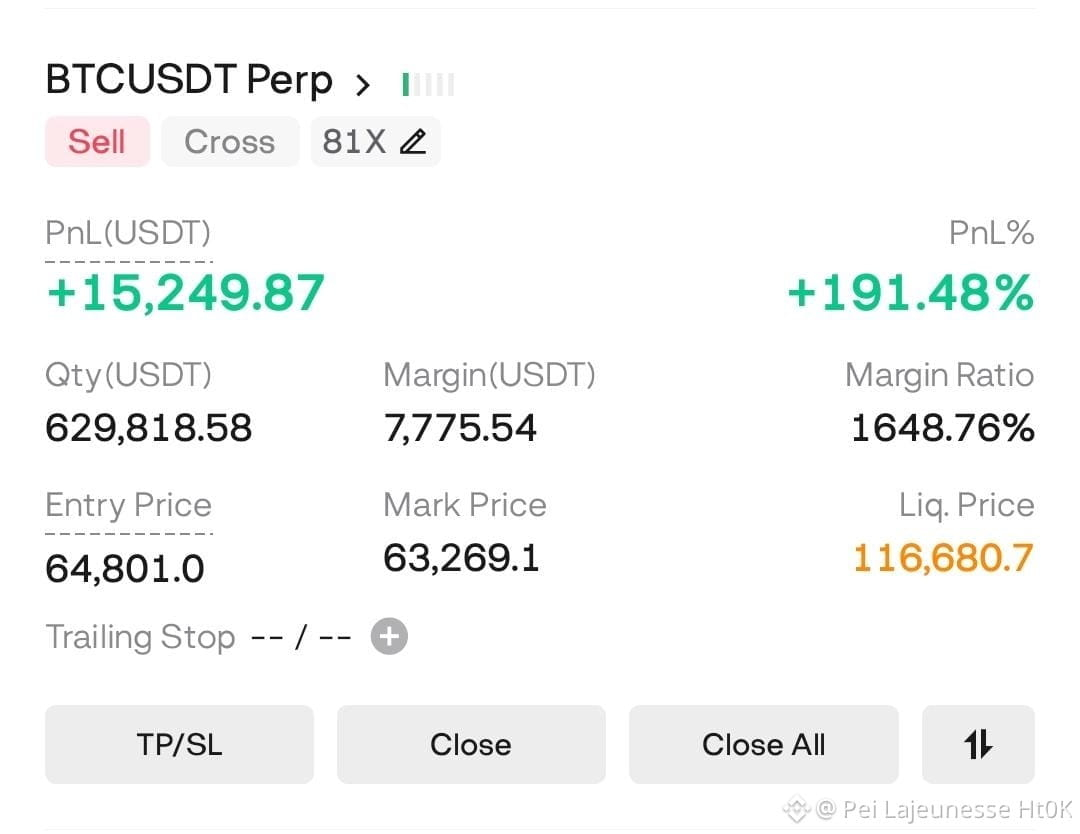The image size is (1080, 834).
Task: Click the +191.48% PnL percentage
Action: (x=911, y=293)
